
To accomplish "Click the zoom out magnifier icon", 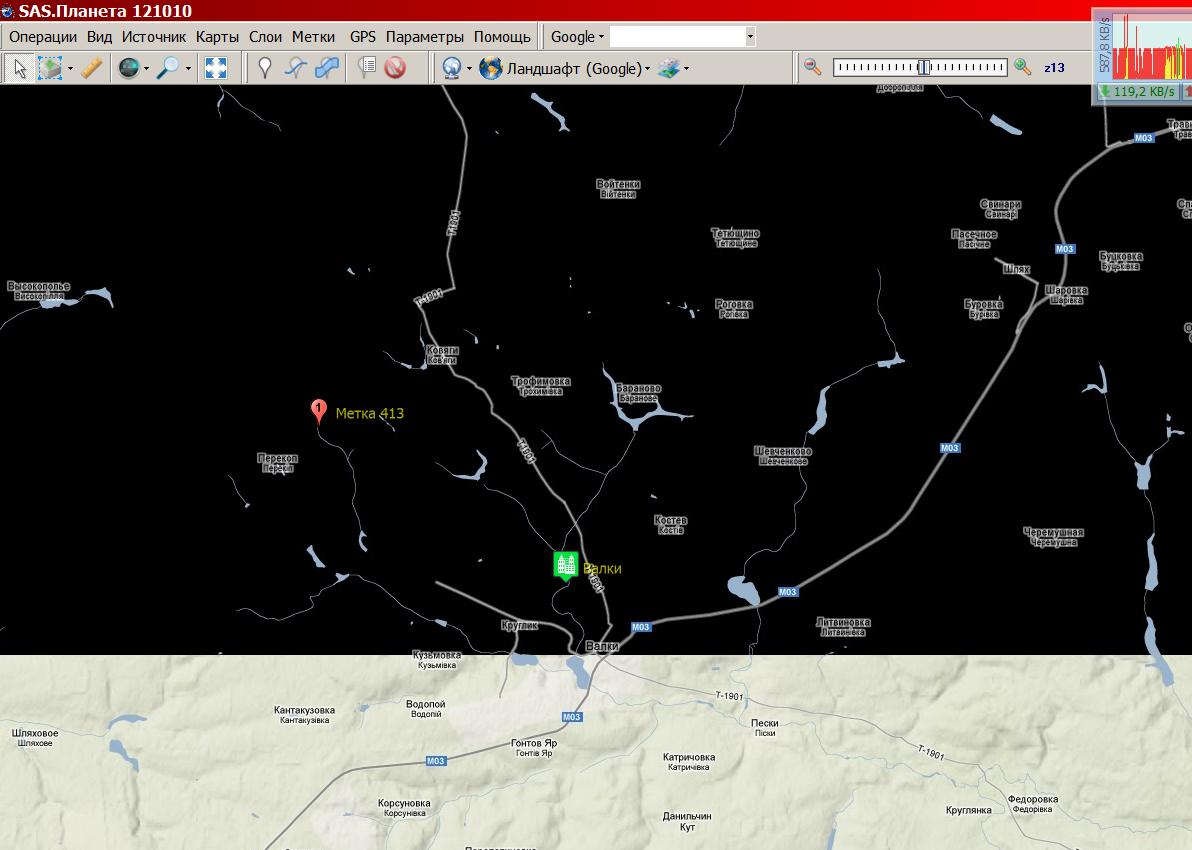I will coord(813,67).
